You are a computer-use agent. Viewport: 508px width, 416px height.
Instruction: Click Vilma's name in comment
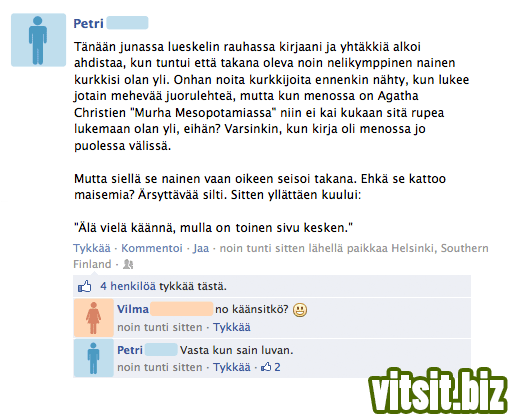click(x=133, y=309)
